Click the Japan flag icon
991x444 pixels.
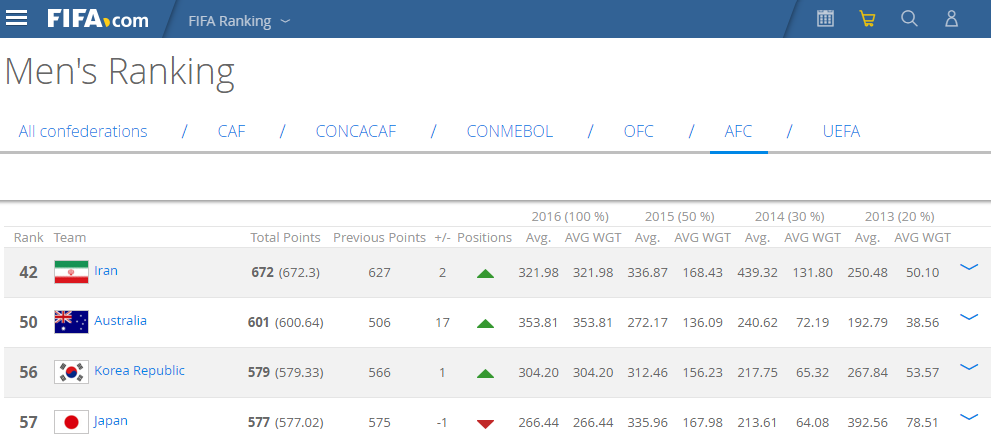71,422
